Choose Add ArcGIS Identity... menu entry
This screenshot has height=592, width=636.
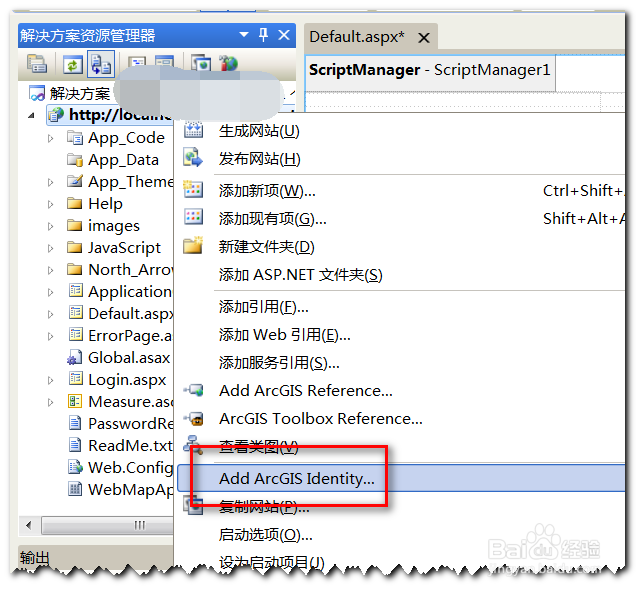click(x=402, y=478)
